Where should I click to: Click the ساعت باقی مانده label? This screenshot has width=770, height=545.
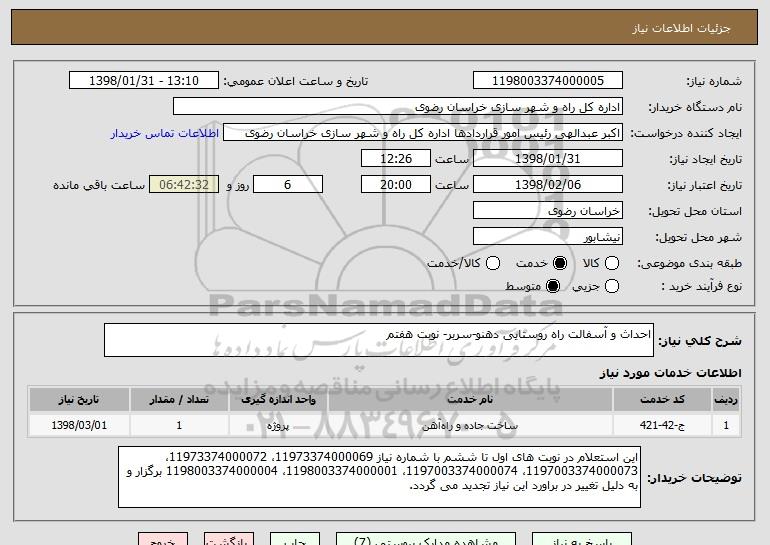(x=99, y=185)
